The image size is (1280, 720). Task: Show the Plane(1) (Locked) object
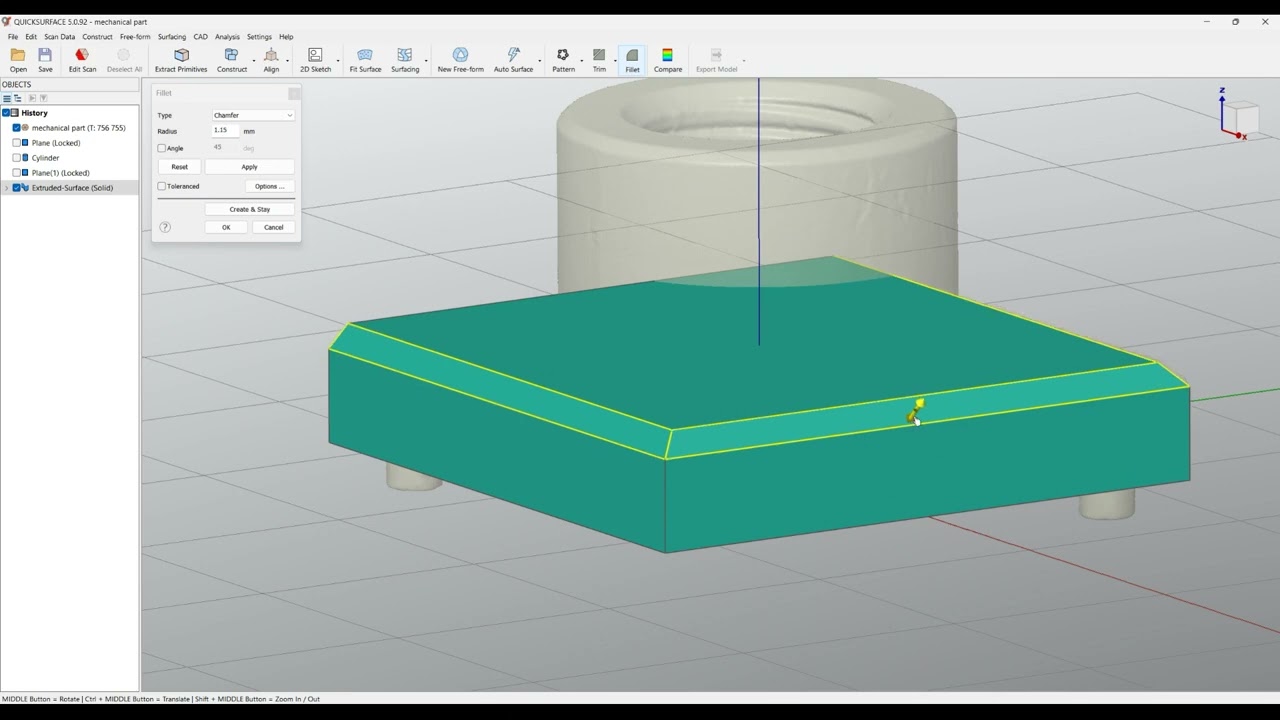tap(16, 173)
